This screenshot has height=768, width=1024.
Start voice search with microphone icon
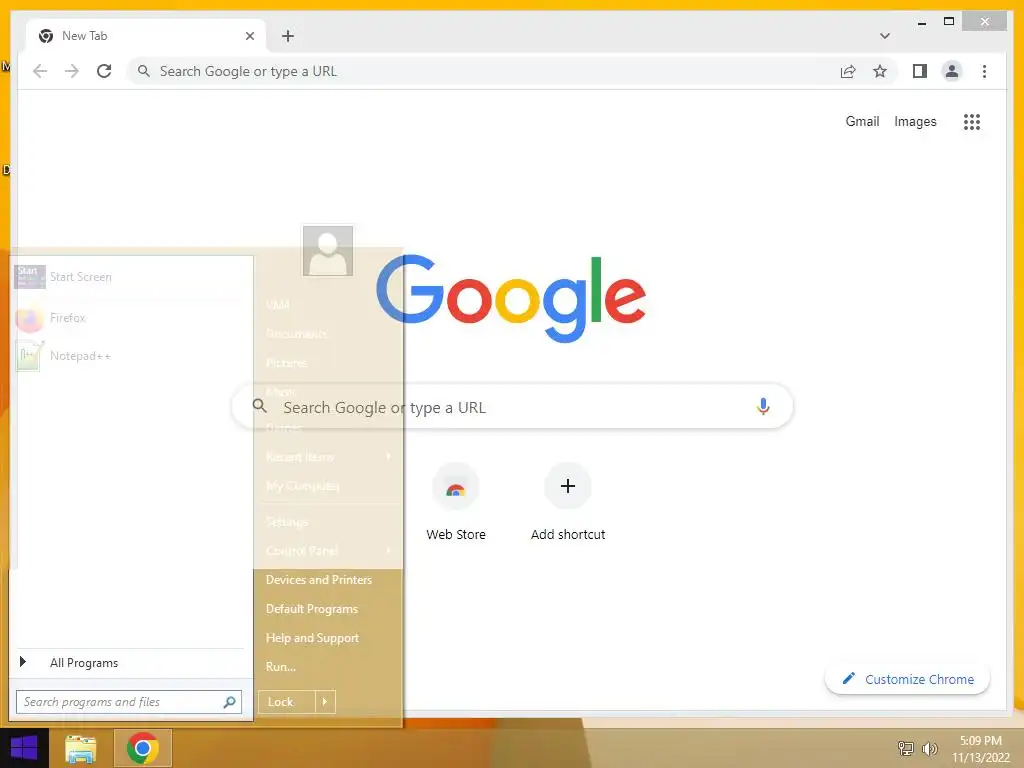coord(763,406)
